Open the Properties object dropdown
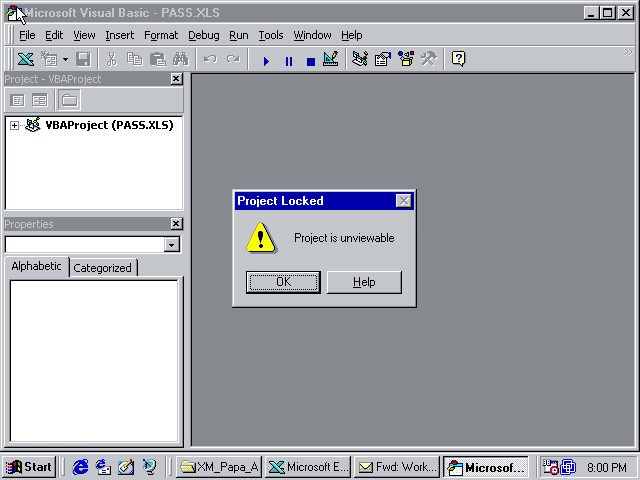This screenshot has width=640, height=480. click(x=171, y=245)
